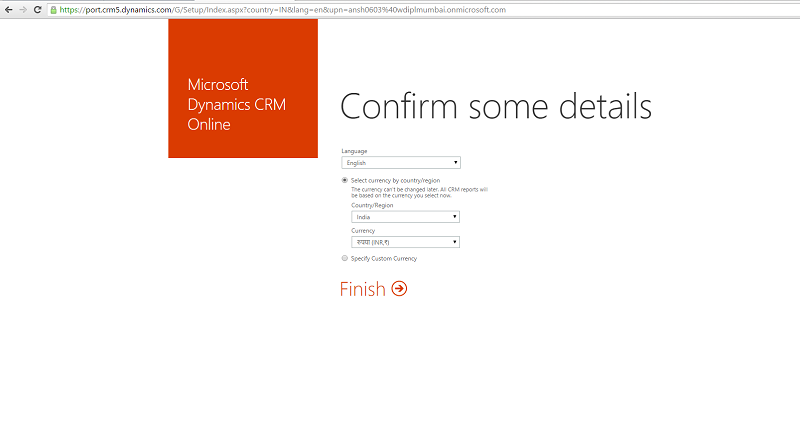This screenshot has height=430, width=800.
Task: Reload the page with the refresh icon
Action: (37, 10)
